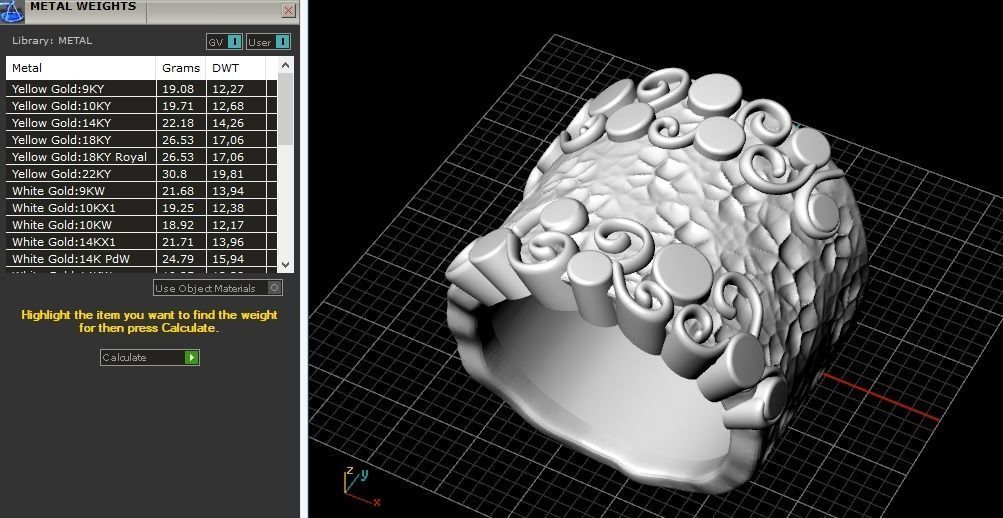
Task: Click the 19.08 grams value
Action: 177,89
